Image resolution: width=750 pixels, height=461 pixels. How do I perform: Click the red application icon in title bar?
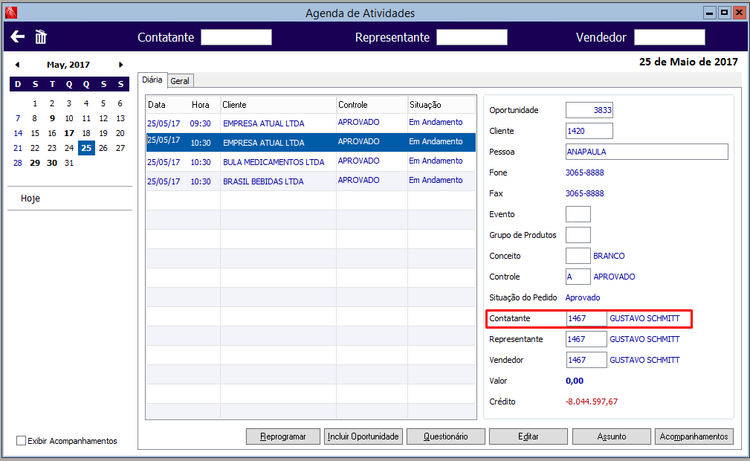(x=11, y=12)
